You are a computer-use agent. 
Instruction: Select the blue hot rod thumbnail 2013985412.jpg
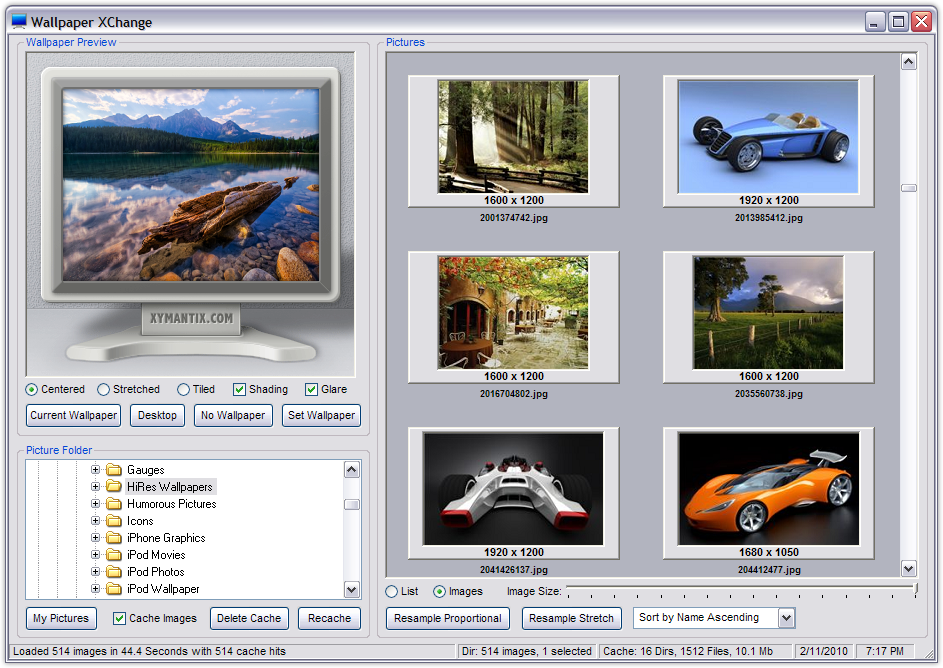768,137
